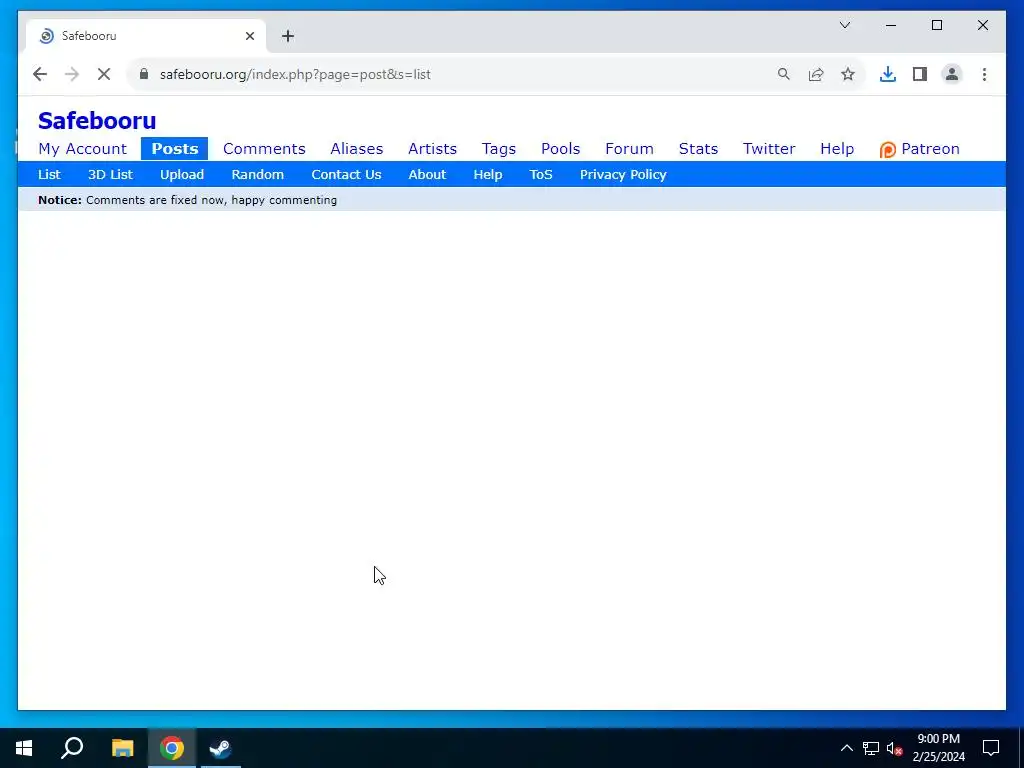Open the network status tray icon
This screenshot has width=1024, height=768.
pyautogui.click(x=871, y=748)
